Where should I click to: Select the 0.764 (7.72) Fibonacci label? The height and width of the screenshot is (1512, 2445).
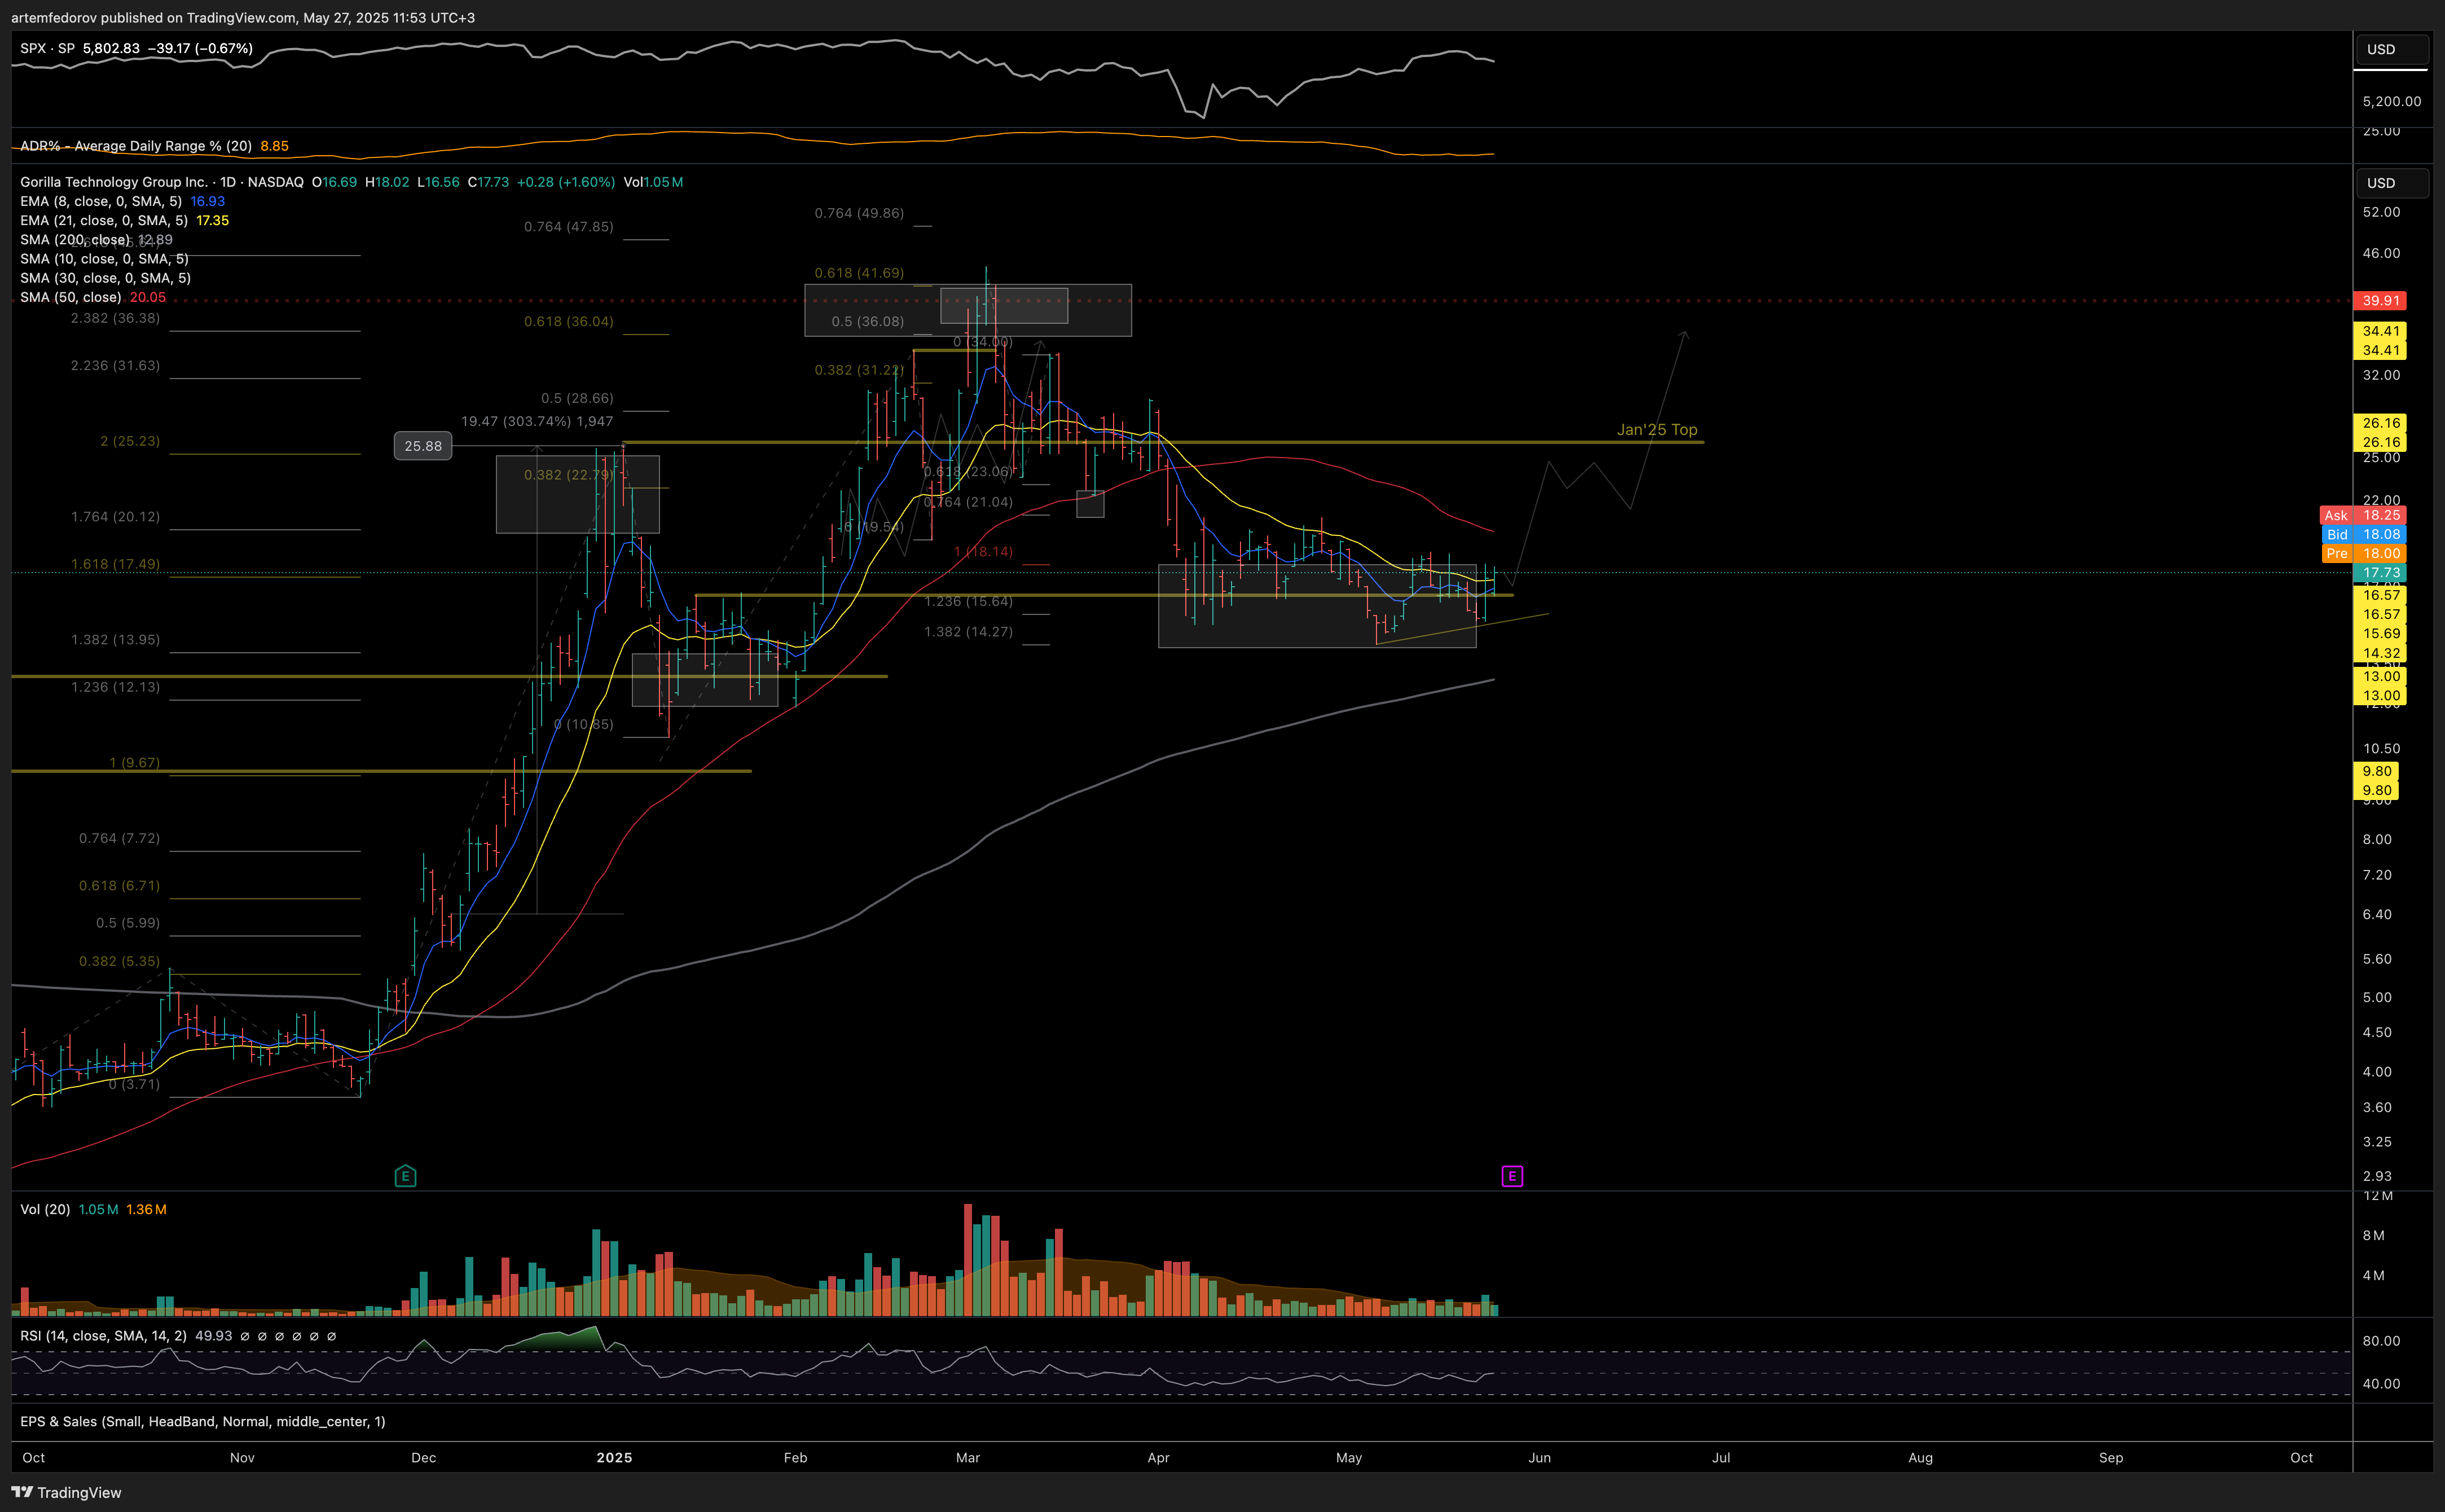click(119, 838)
